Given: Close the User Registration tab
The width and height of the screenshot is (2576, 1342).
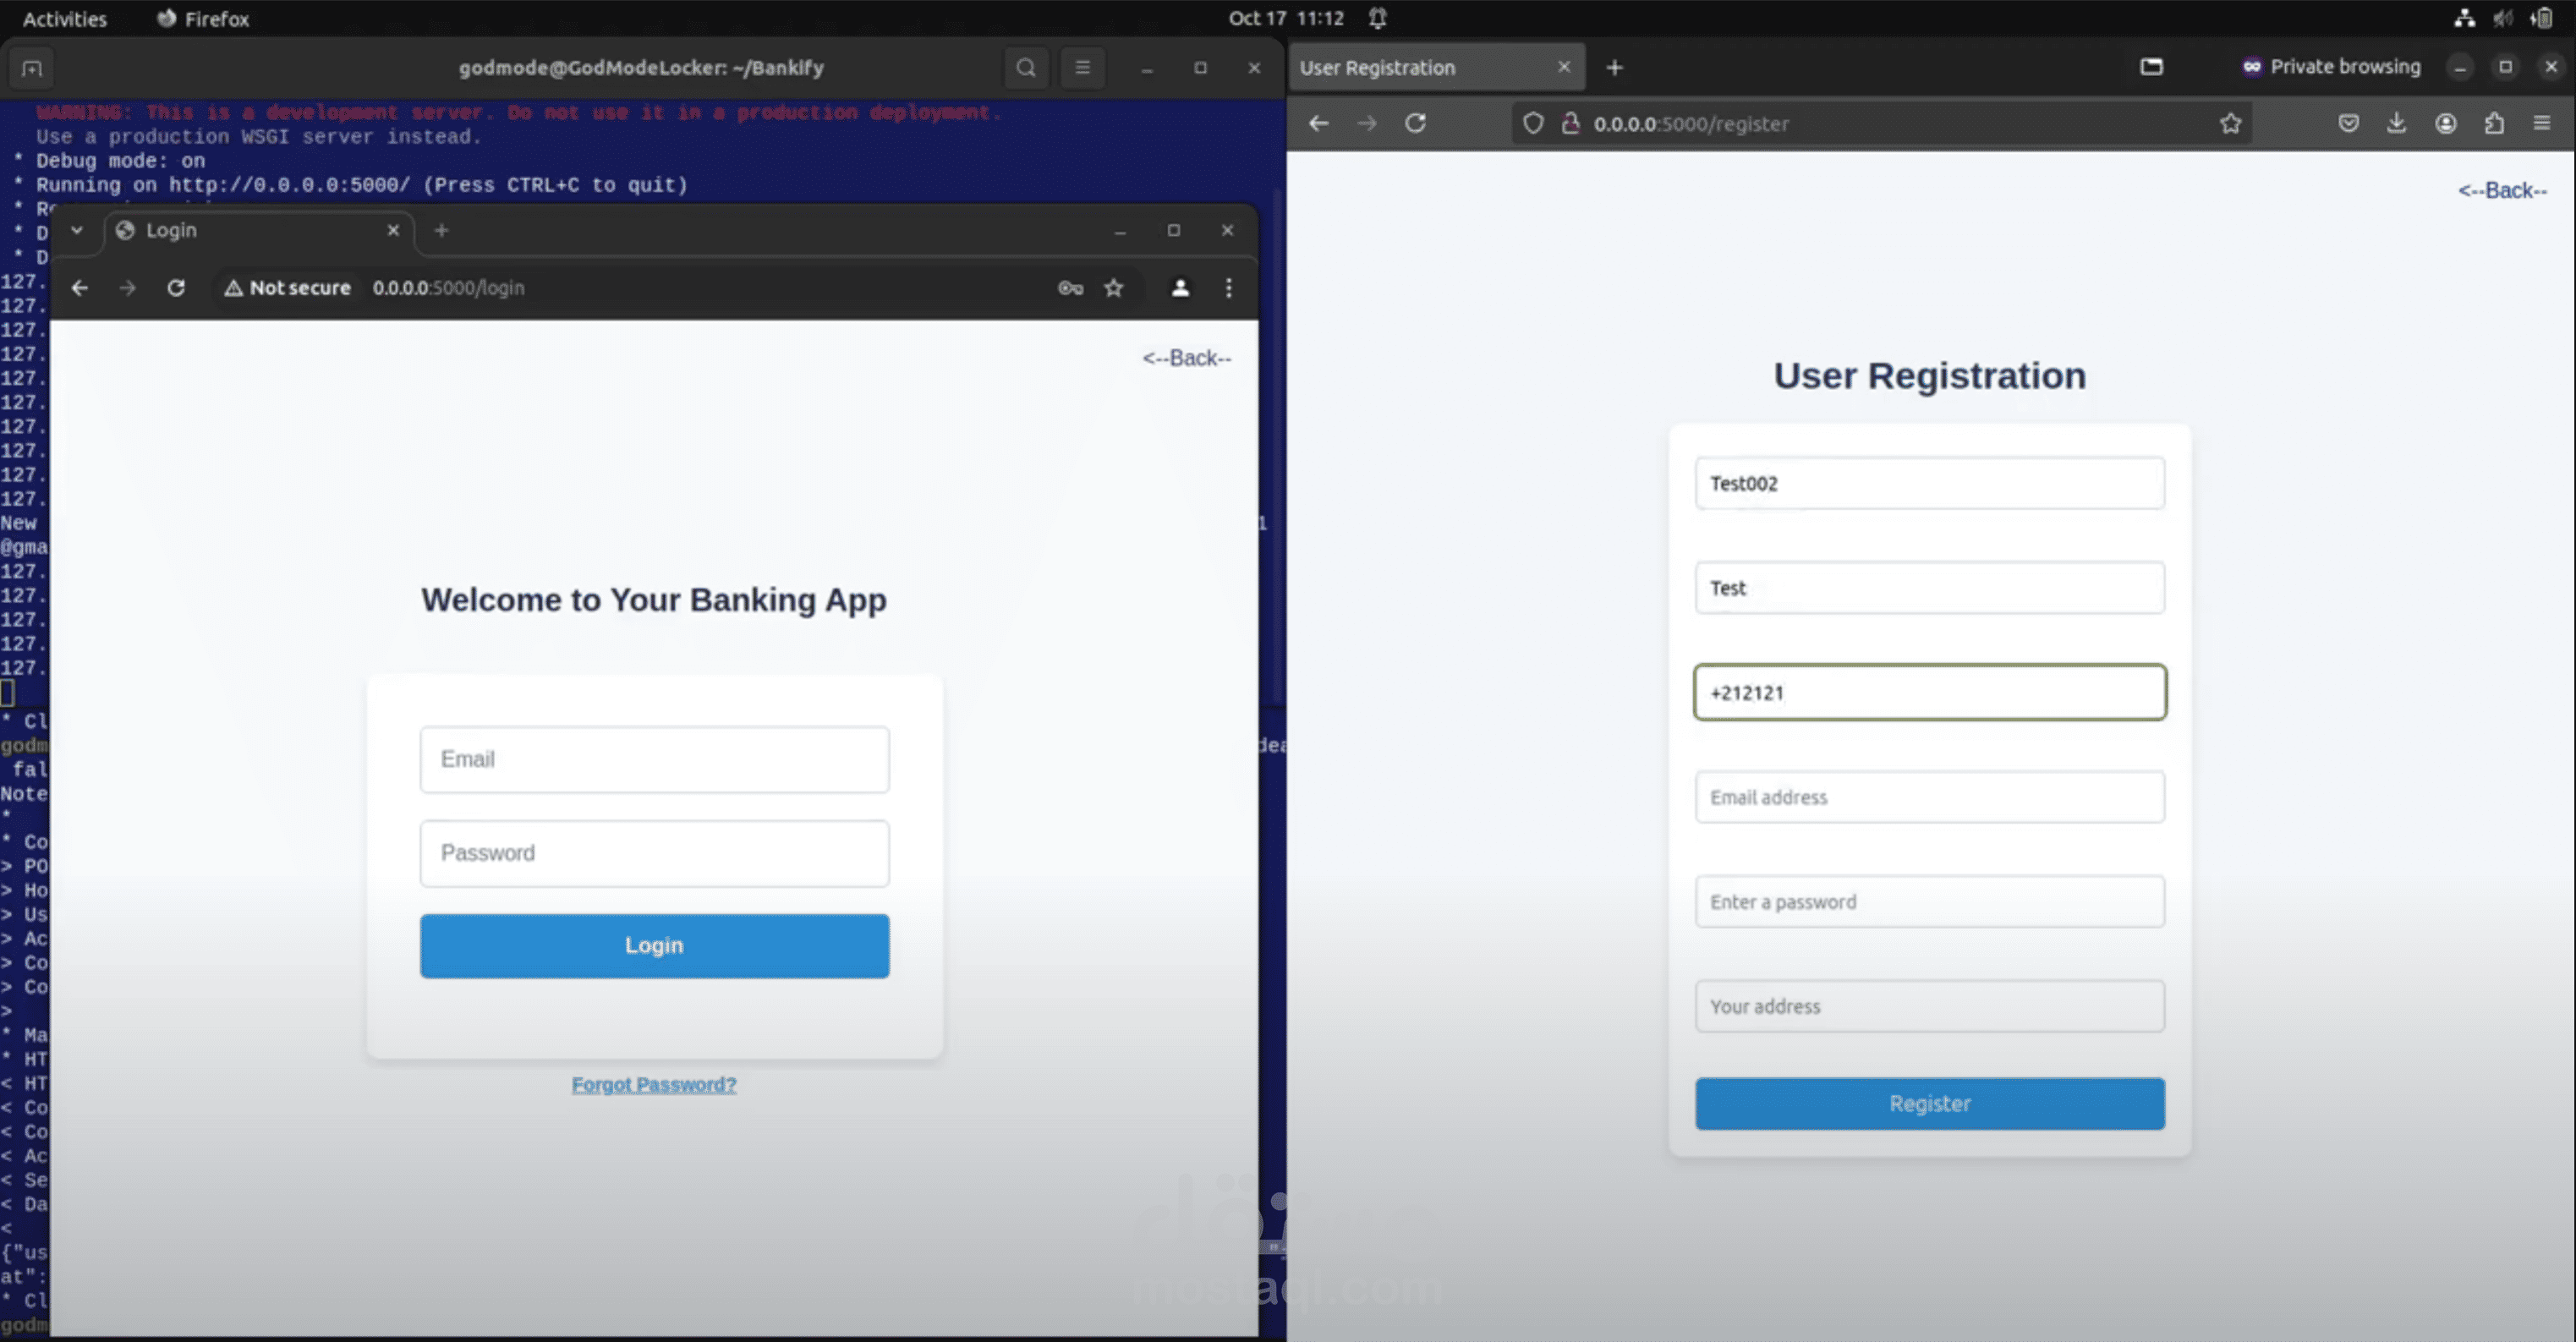Looking at the screenshot, I should (x=1564, y=67).
